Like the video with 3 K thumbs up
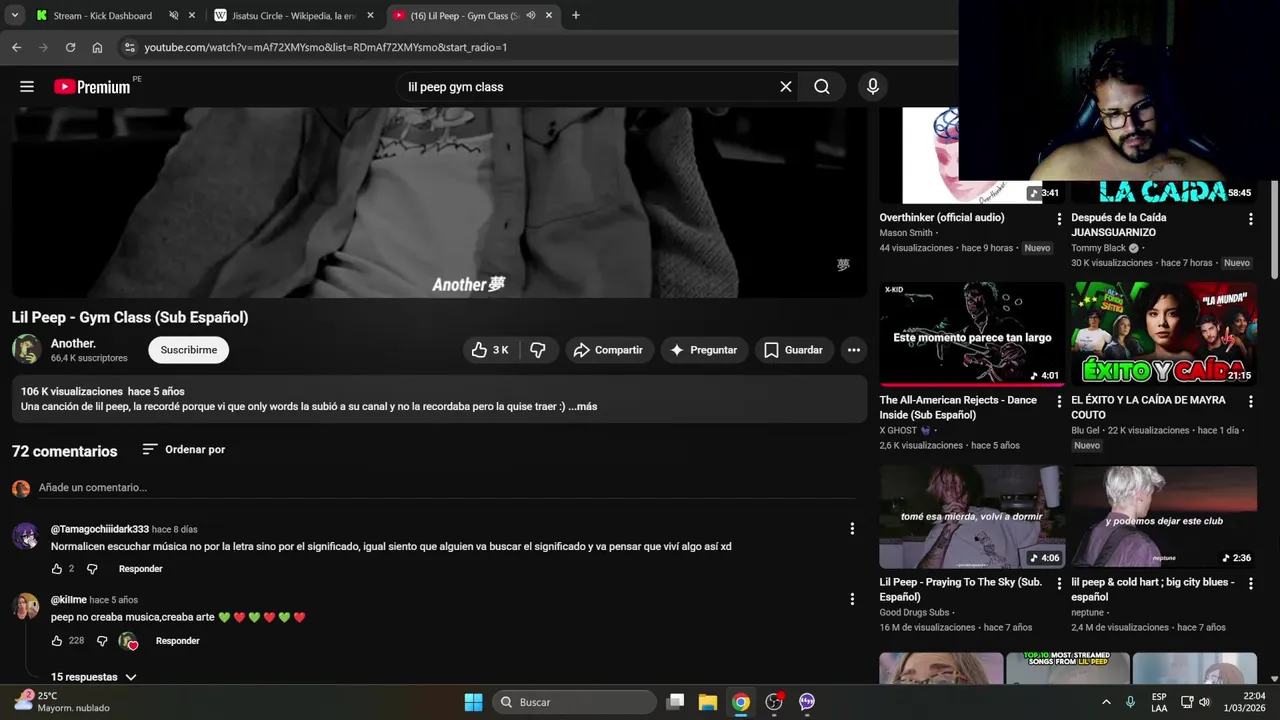1280x720 pixels. coord(490,350)
